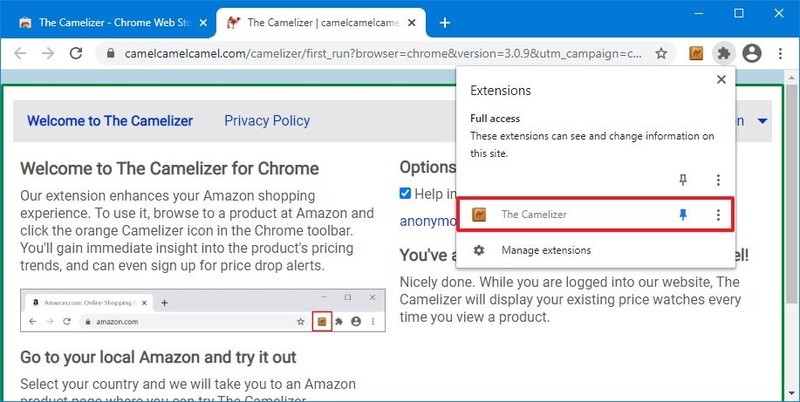
Task: Open the Chrome profile avatar menu
Action: pyautogui.click(x=752, y=53)
